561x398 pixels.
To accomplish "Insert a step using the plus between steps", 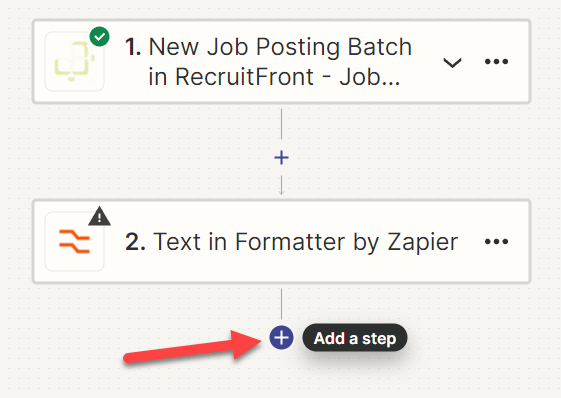I will 282,158.
